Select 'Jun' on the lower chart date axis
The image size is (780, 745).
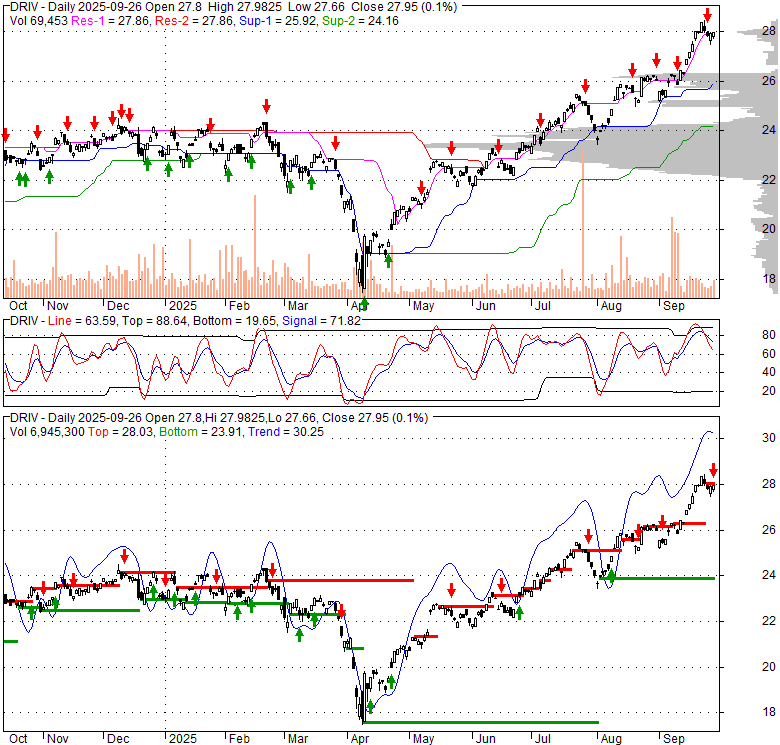coord(485,739)
